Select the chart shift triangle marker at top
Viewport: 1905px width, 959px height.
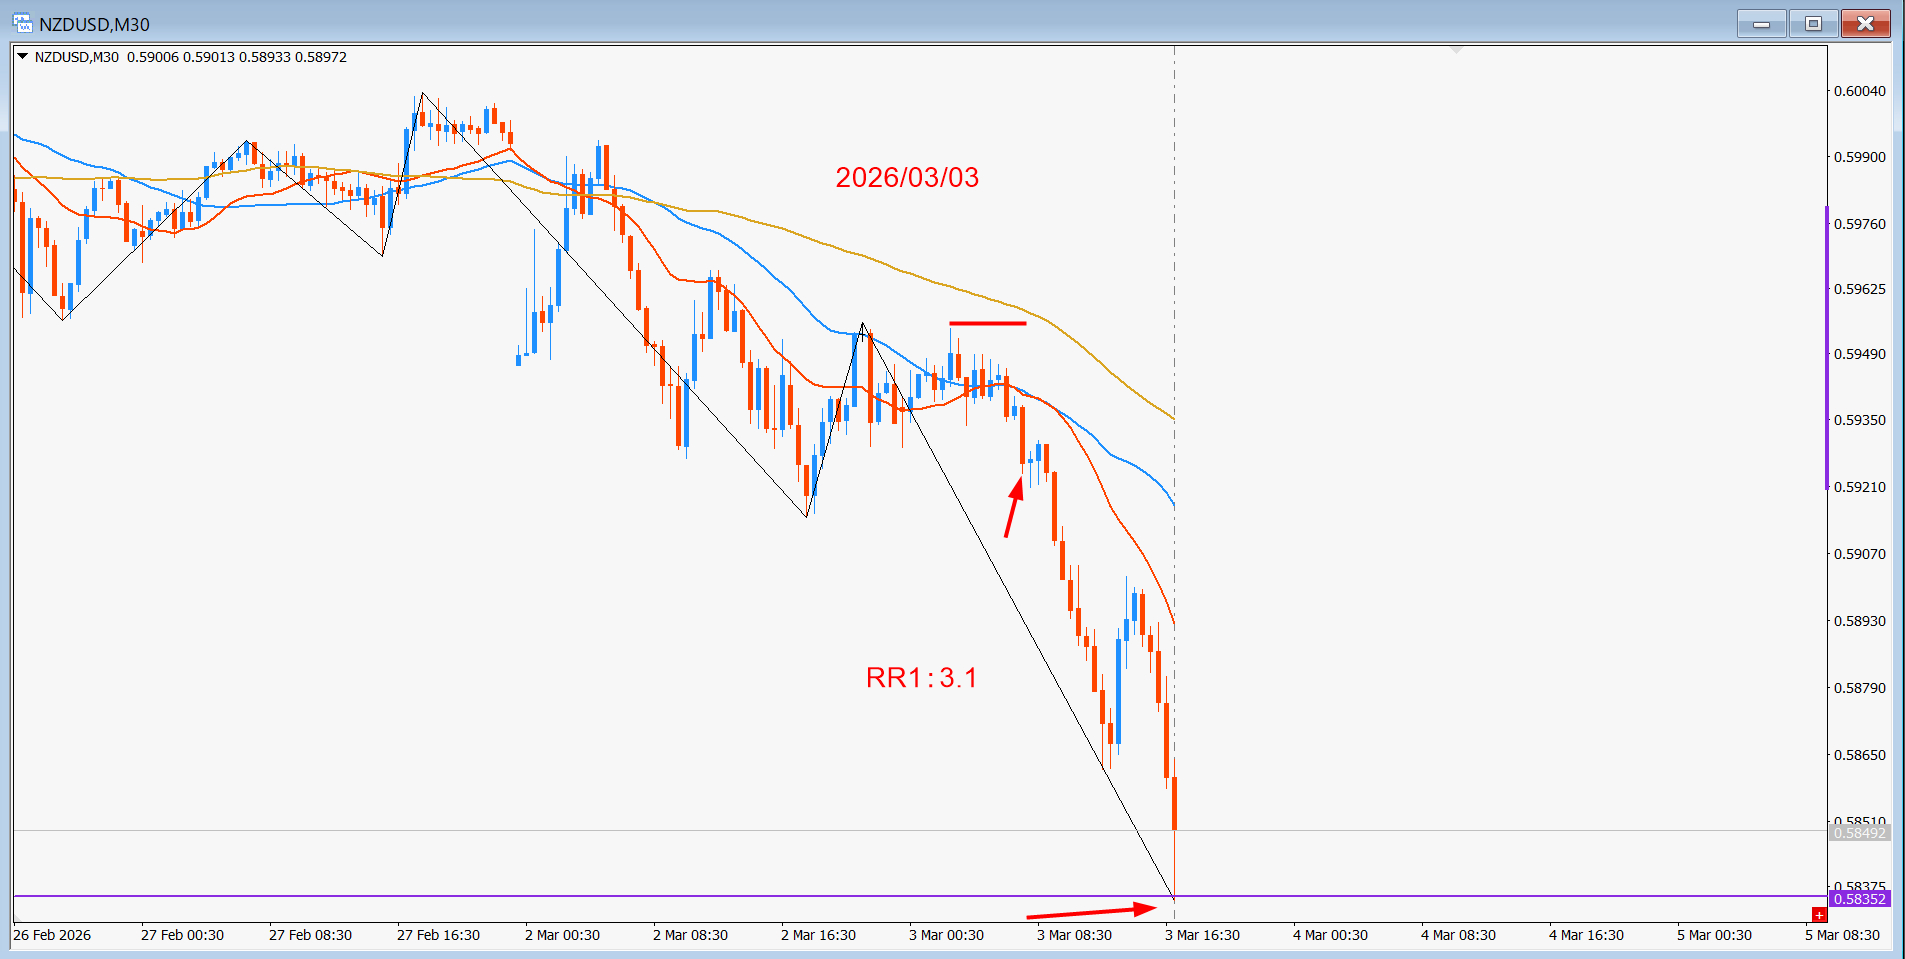[1457, 49]
